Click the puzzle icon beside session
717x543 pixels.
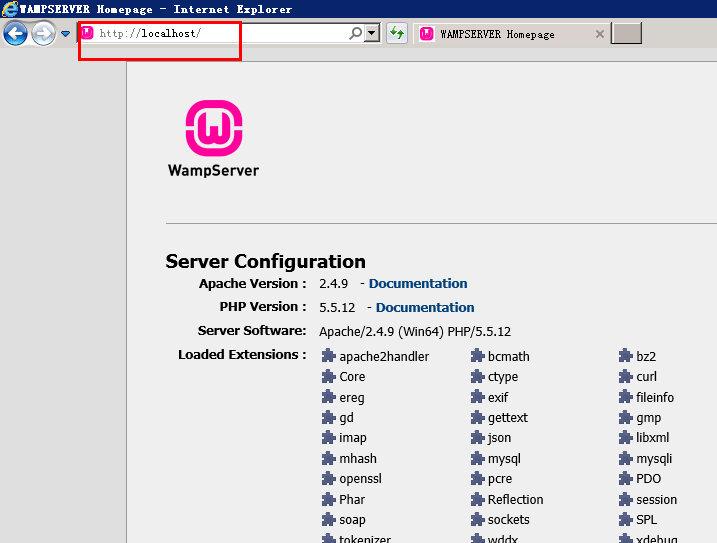click(626, 500)
